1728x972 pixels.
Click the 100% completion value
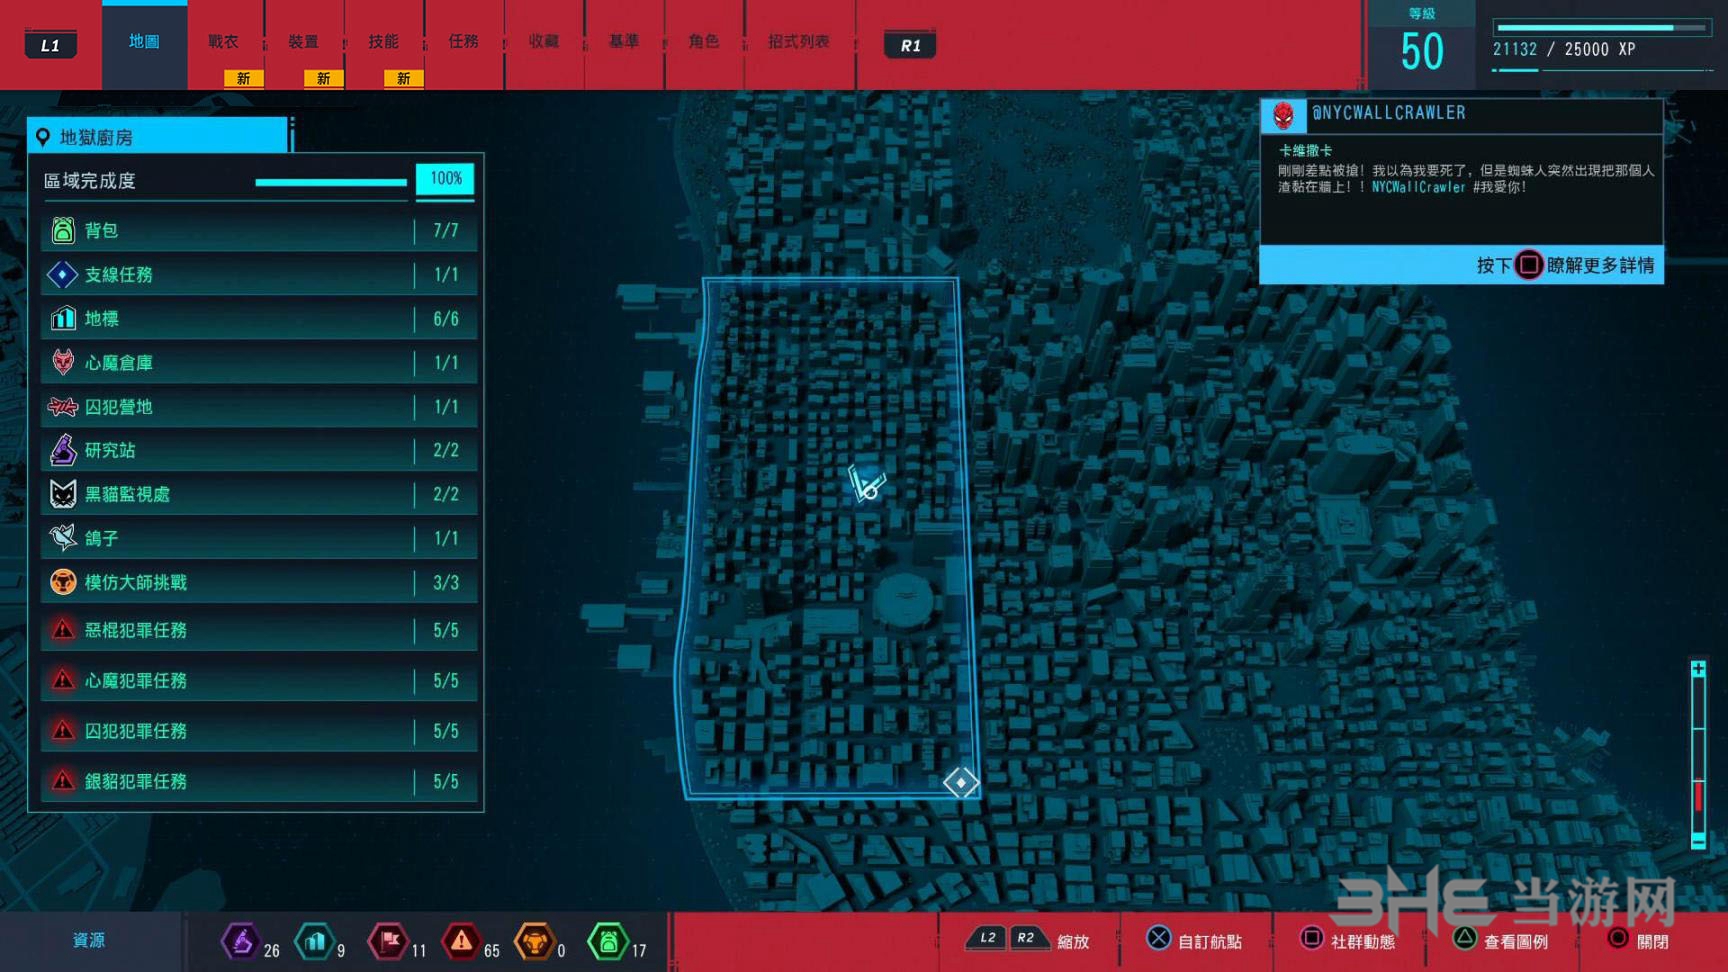point(446,179)
